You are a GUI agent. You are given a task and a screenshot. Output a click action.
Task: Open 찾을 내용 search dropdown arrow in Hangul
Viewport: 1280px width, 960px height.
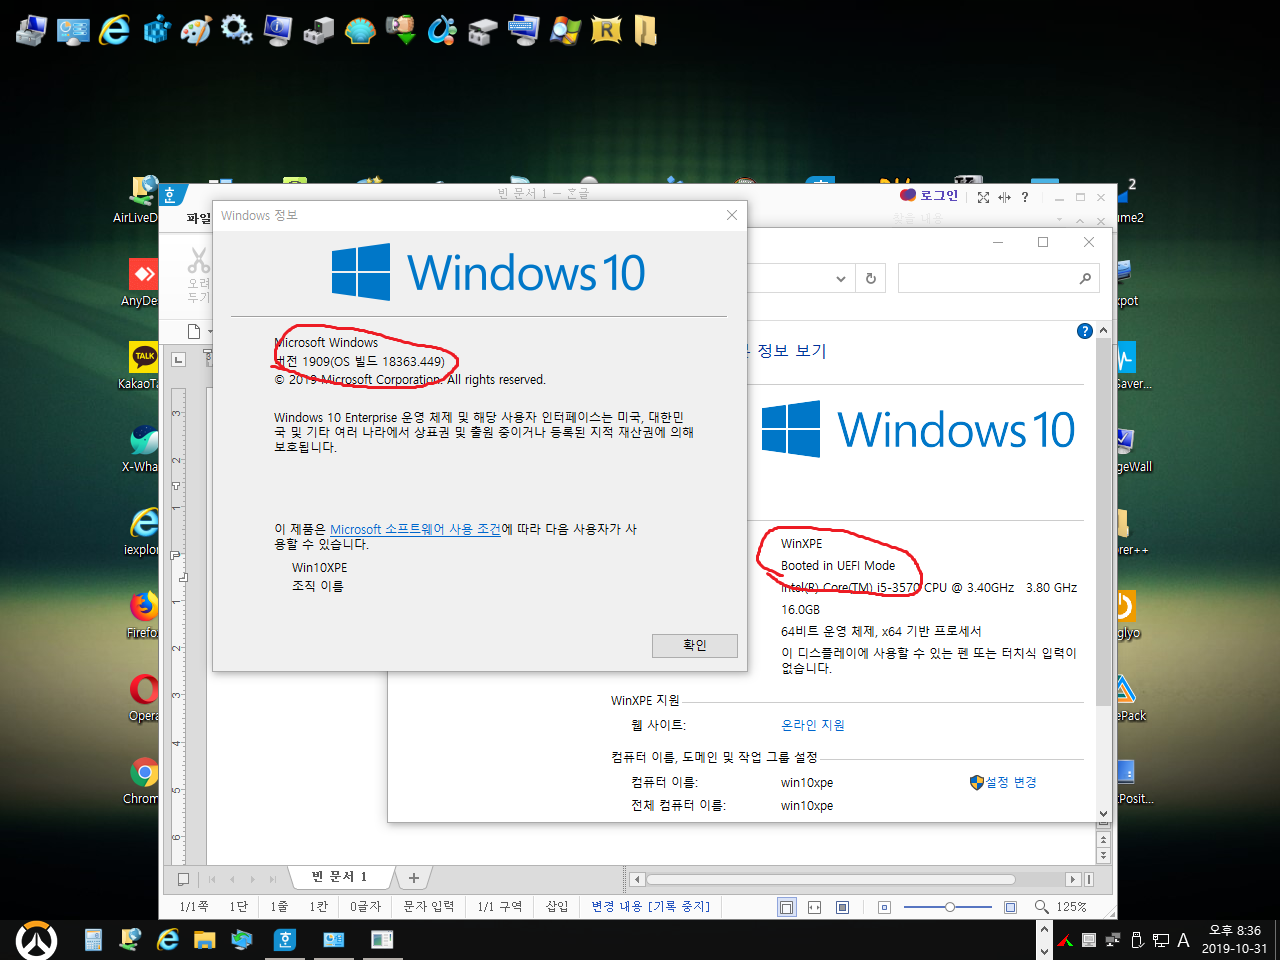pyautogui.click(x=1059, y=219)
